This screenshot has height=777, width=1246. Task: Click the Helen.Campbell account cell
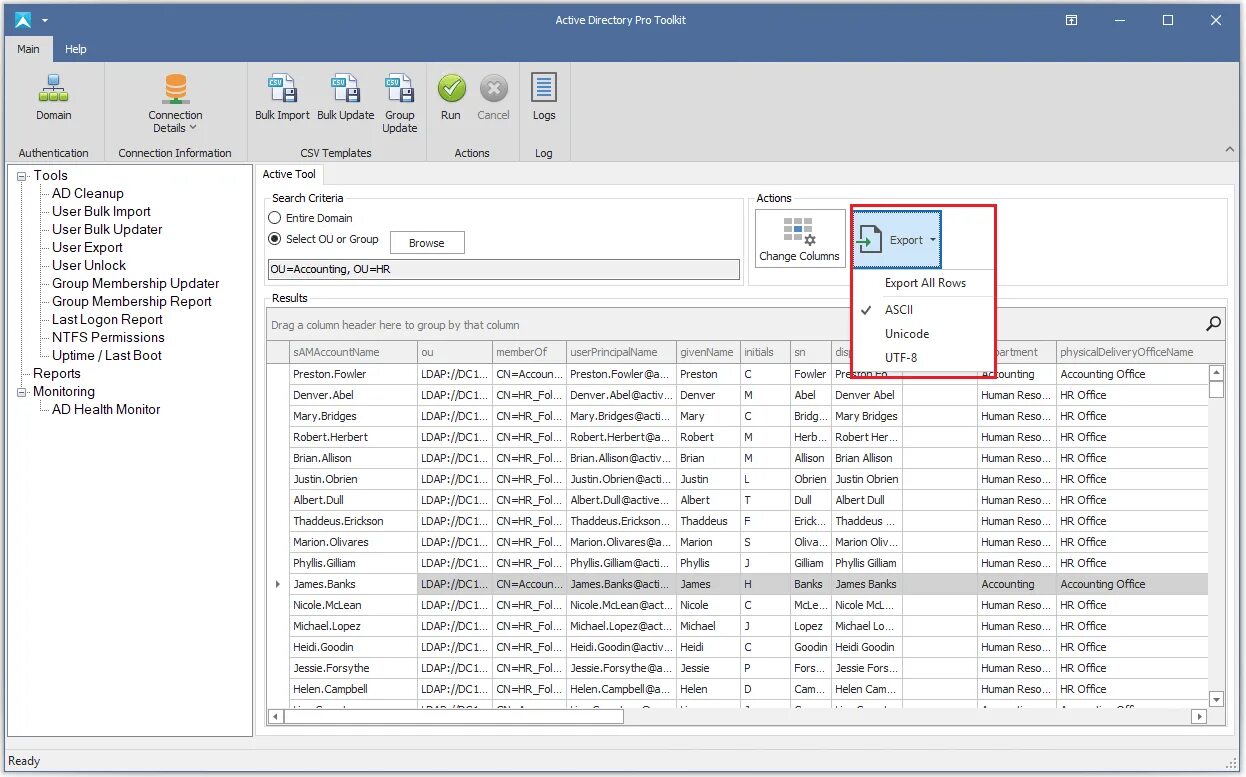point(353,689)
